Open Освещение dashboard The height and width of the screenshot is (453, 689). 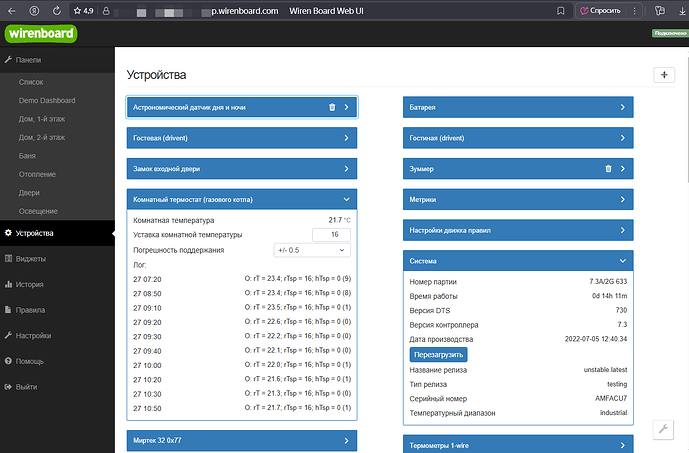38,211
